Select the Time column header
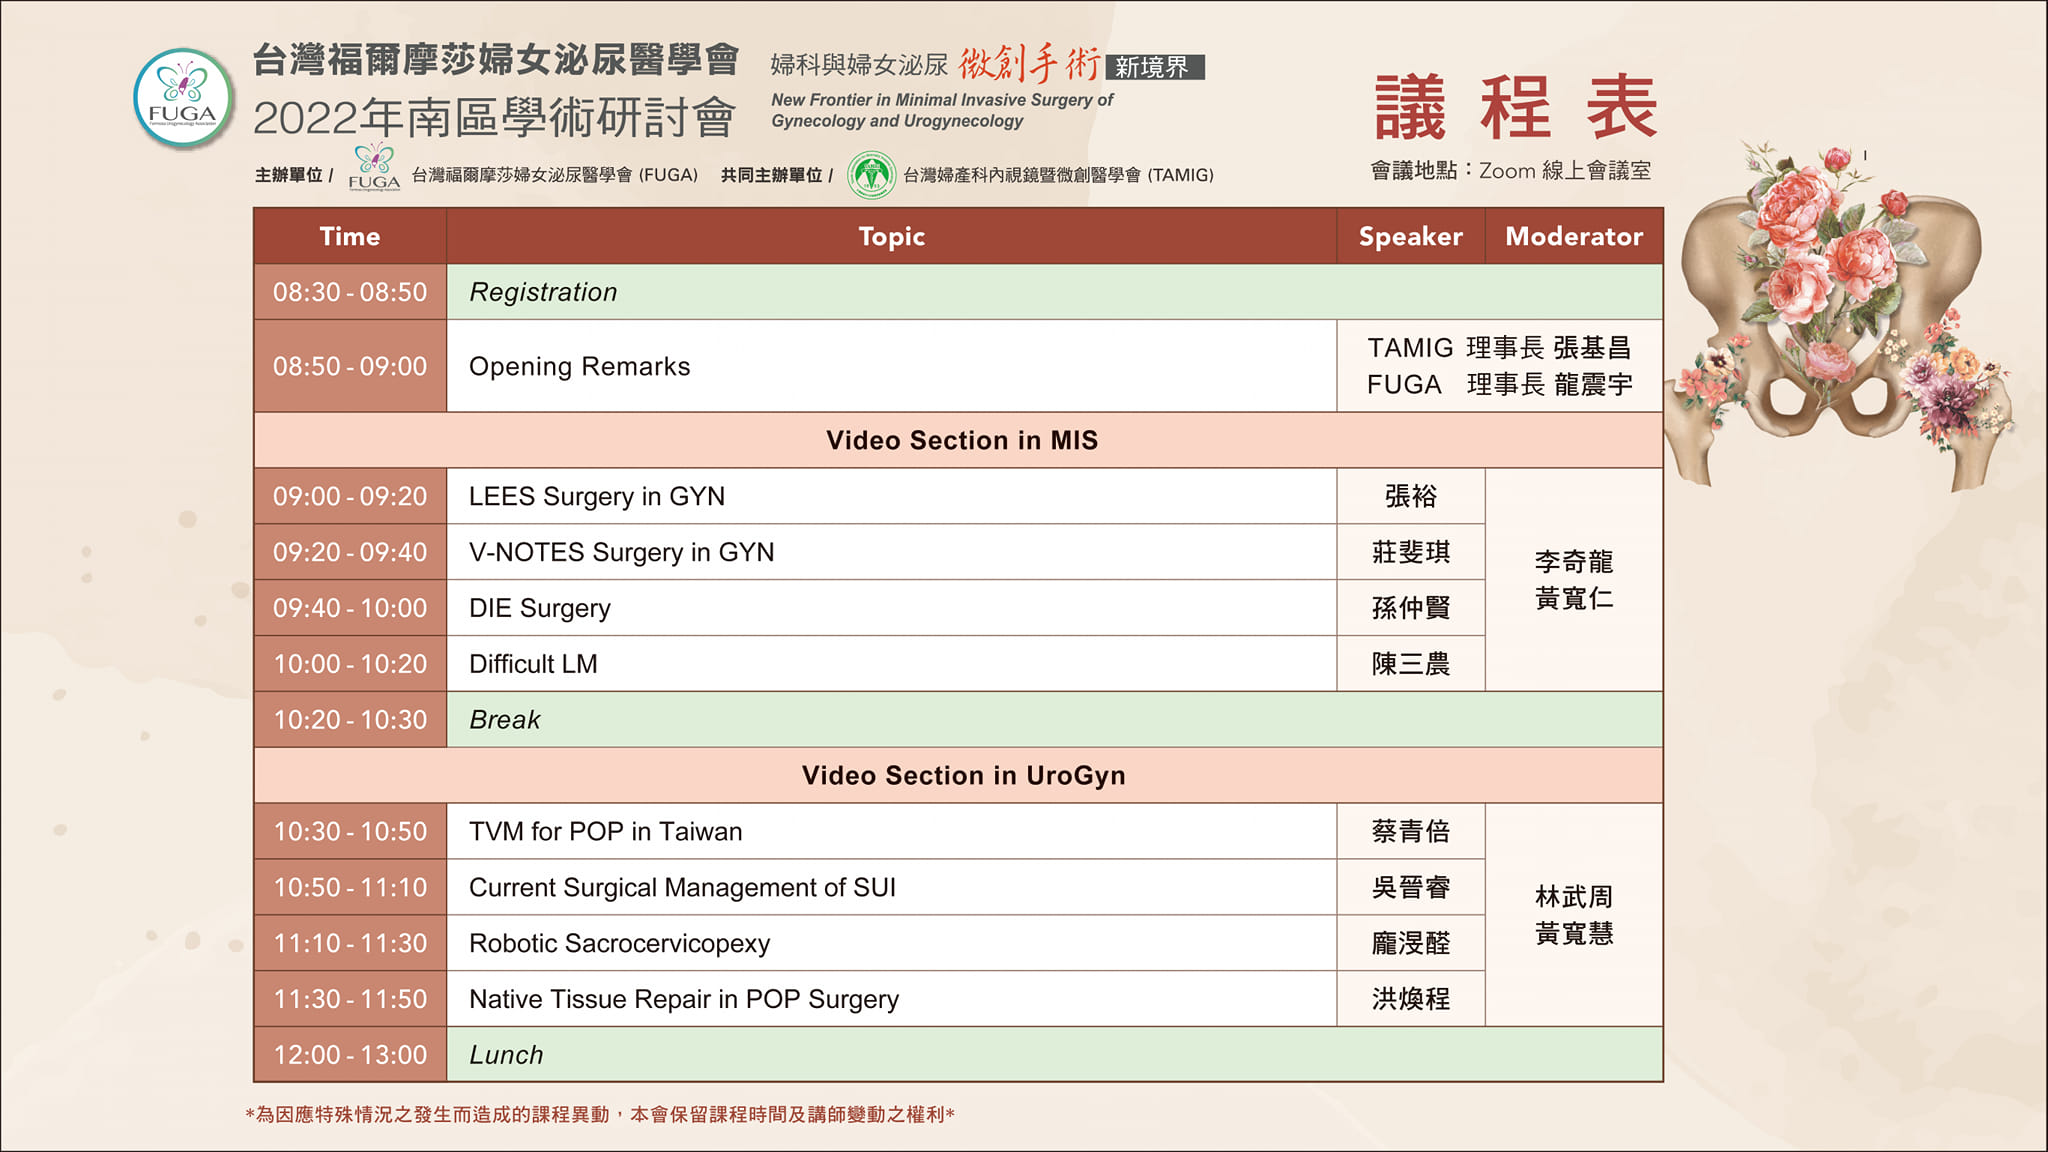 point(349,236)
